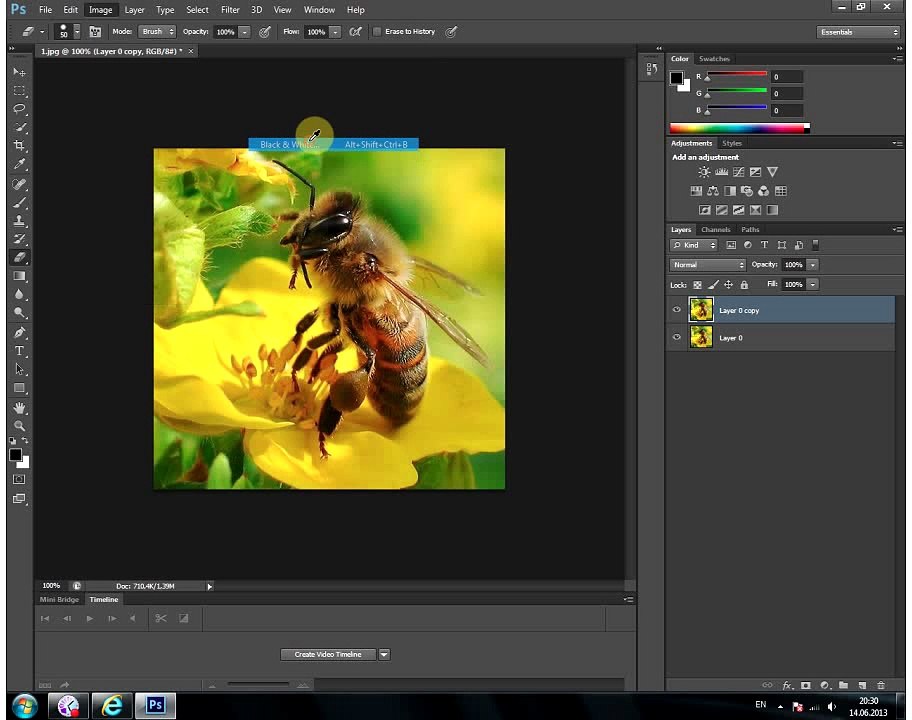This screenshot has width=912, height=720.
Task: Toggle visibility of Layer 0
Action: click(x=676, y=337)
